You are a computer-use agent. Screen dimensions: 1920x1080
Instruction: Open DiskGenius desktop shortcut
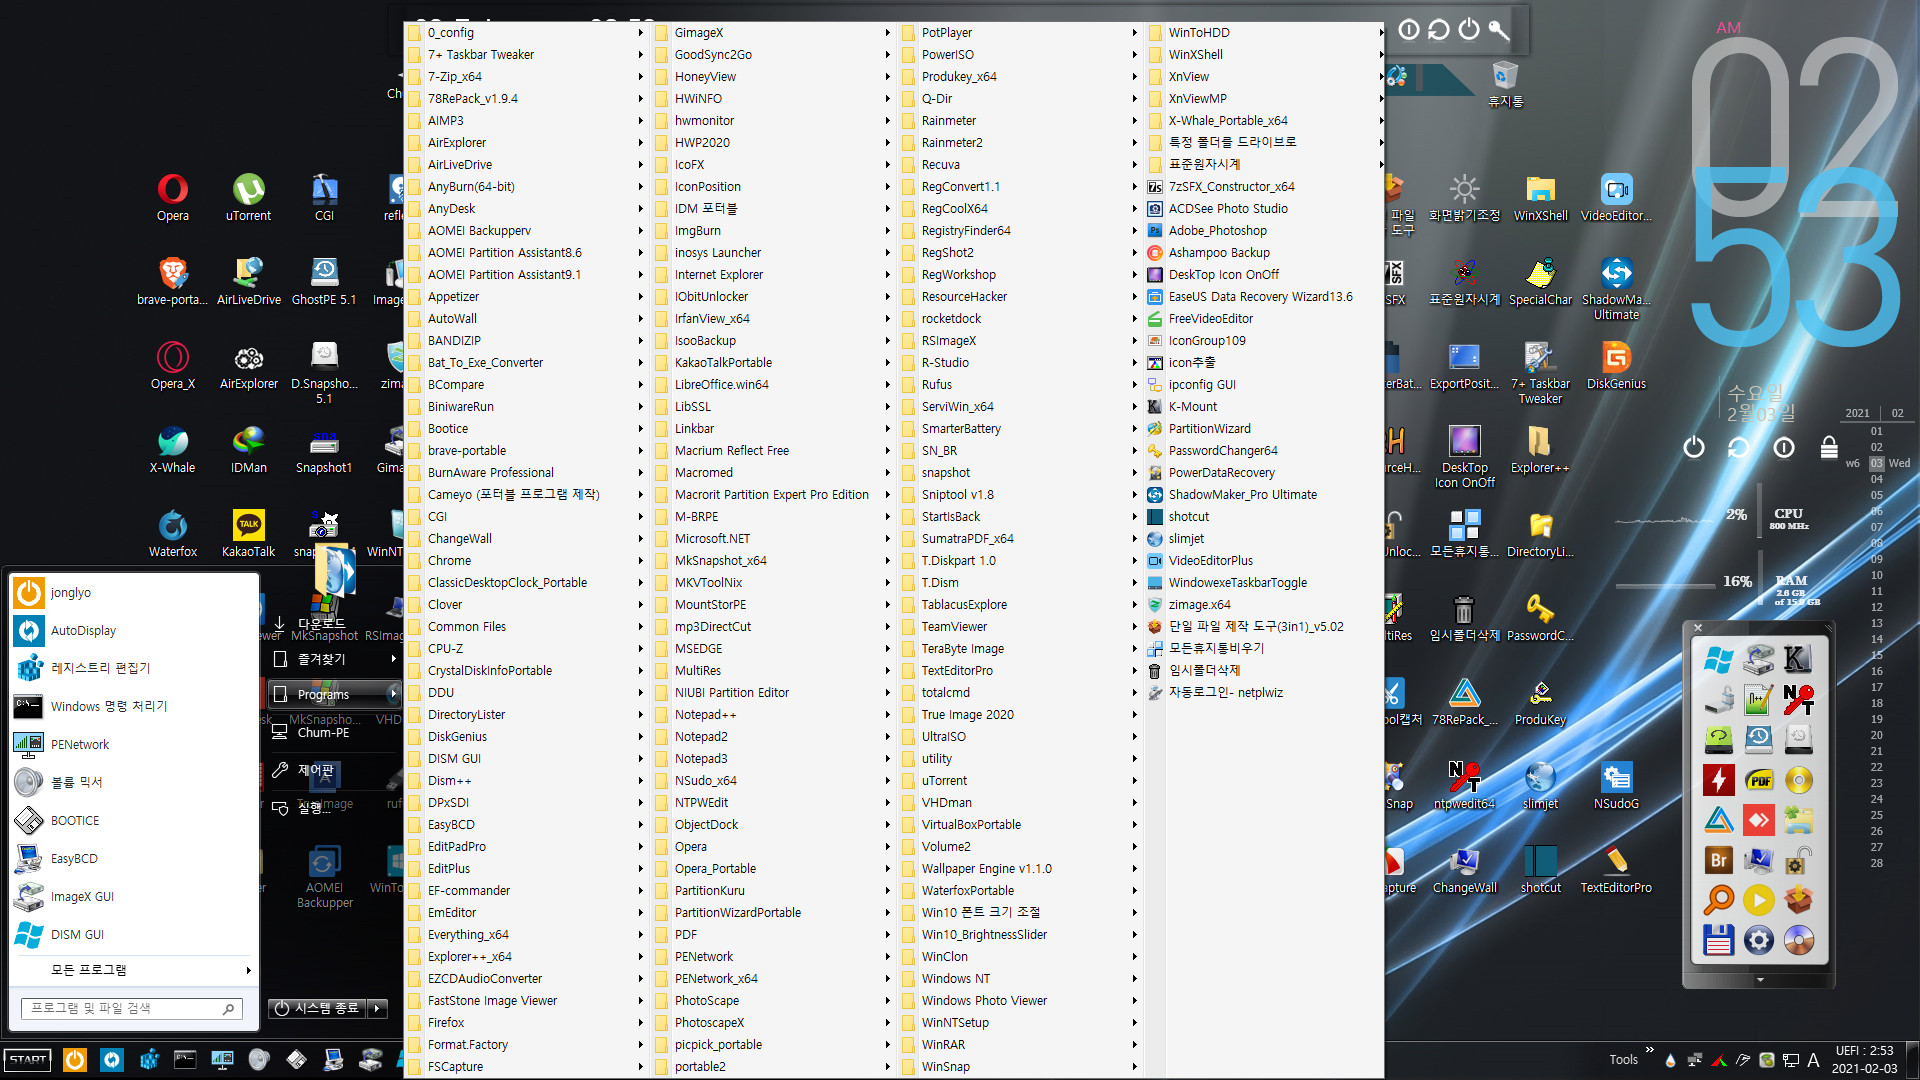[x=1616, y=365]
